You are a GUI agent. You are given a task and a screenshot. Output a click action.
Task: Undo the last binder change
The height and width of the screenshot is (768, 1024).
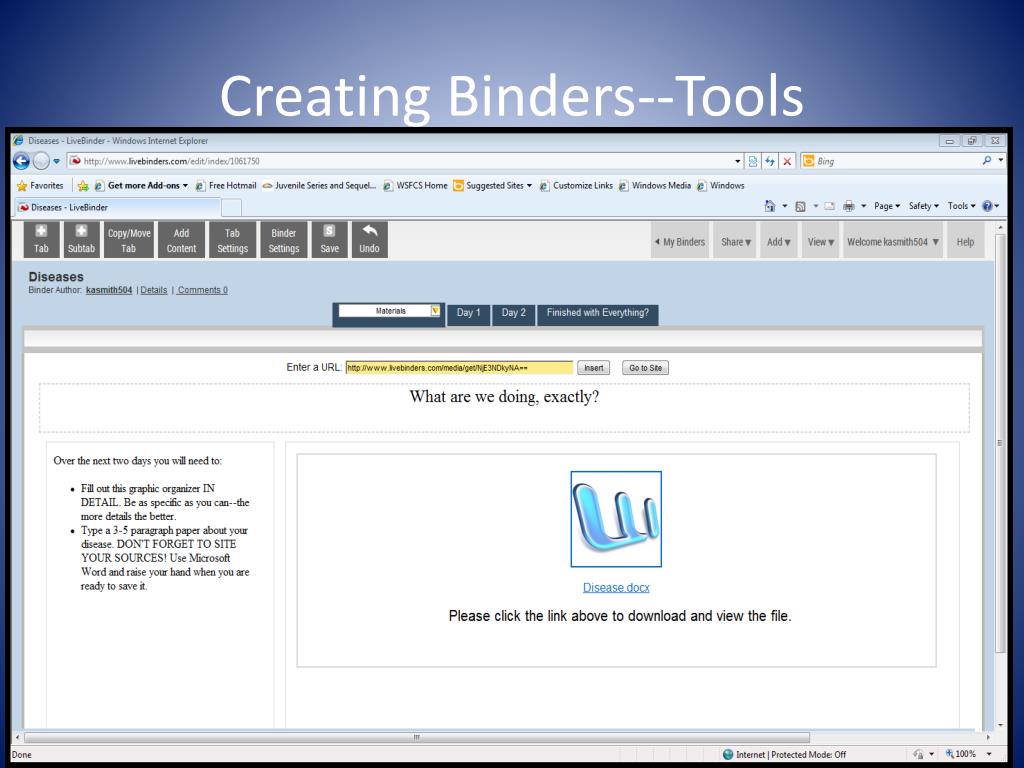369,239
